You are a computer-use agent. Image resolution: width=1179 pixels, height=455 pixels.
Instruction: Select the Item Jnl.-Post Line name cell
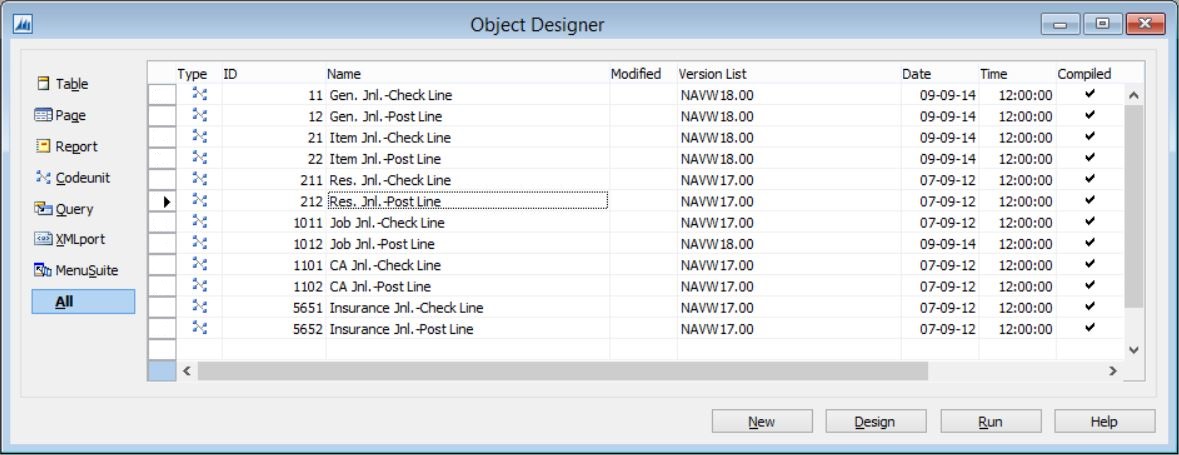(x=468, y=159)
